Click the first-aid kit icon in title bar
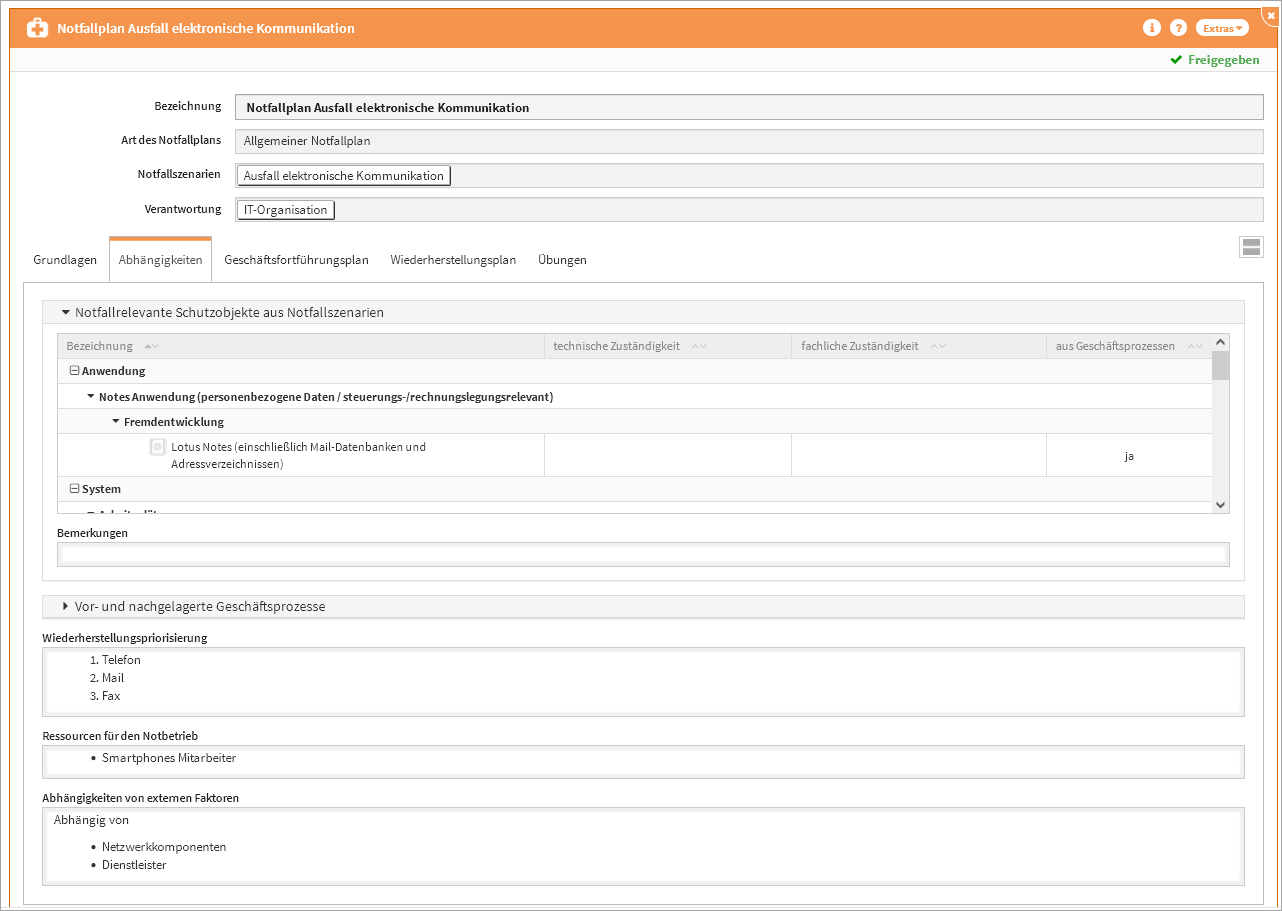 tap(37, 28)
